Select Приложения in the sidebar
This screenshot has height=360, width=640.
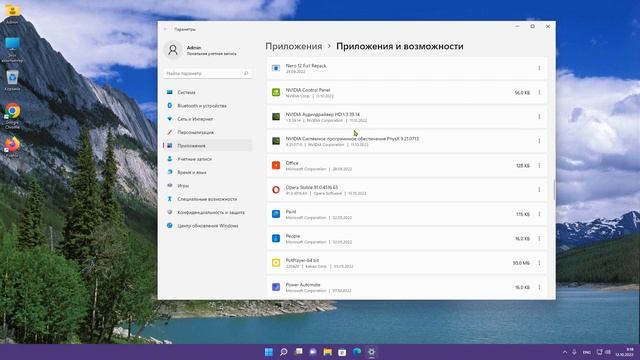[x=207, y=146]
